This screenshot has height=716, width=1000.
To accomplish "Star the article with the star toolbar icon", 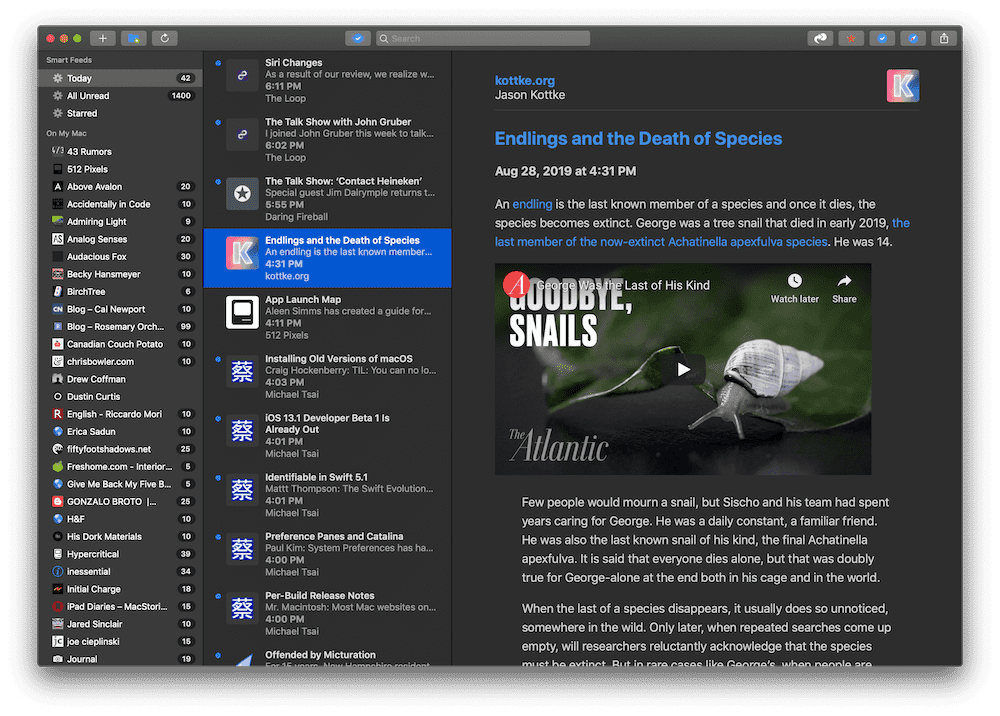I will point(851,38).
